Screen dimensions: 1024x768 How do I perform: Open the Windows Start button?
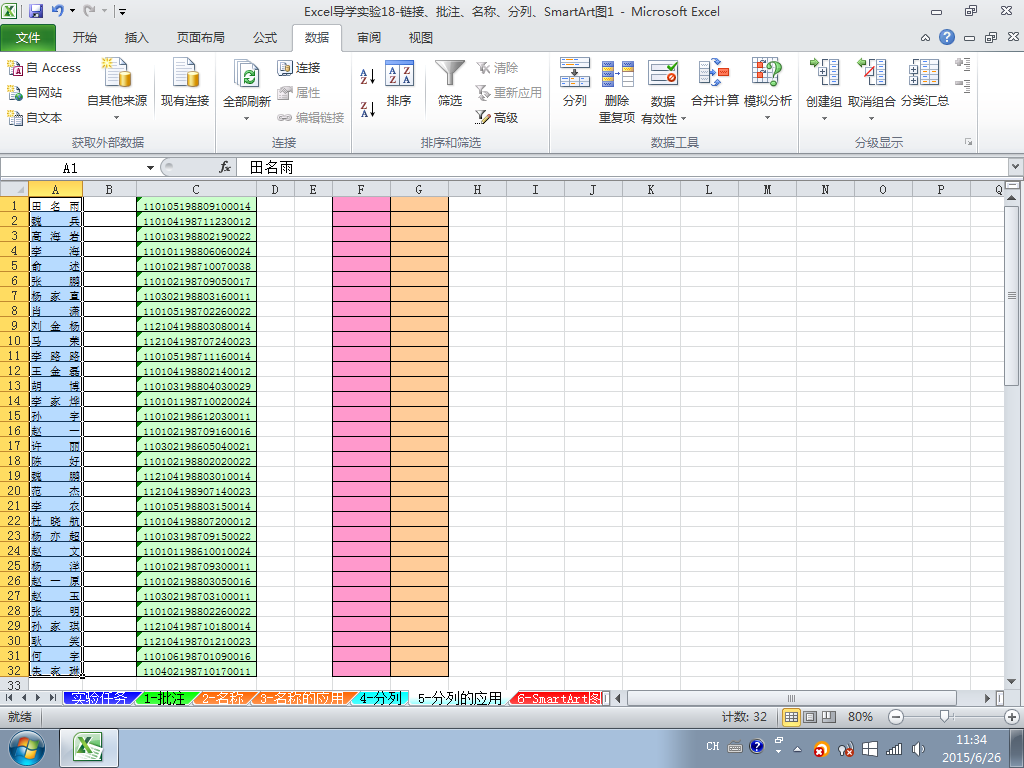coord(26,748)
